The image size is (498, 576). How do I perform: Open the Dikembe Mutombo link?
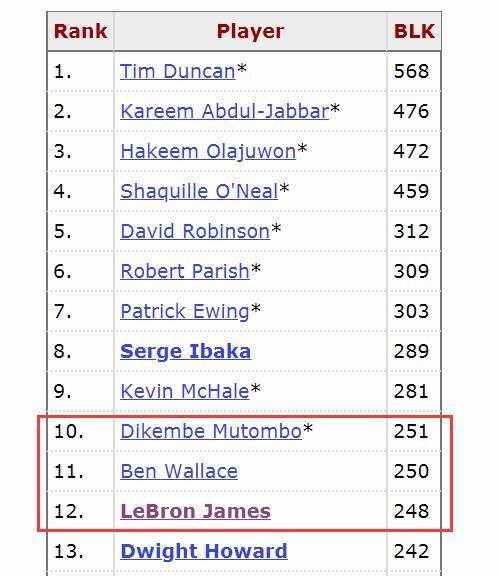coord(211,431)
